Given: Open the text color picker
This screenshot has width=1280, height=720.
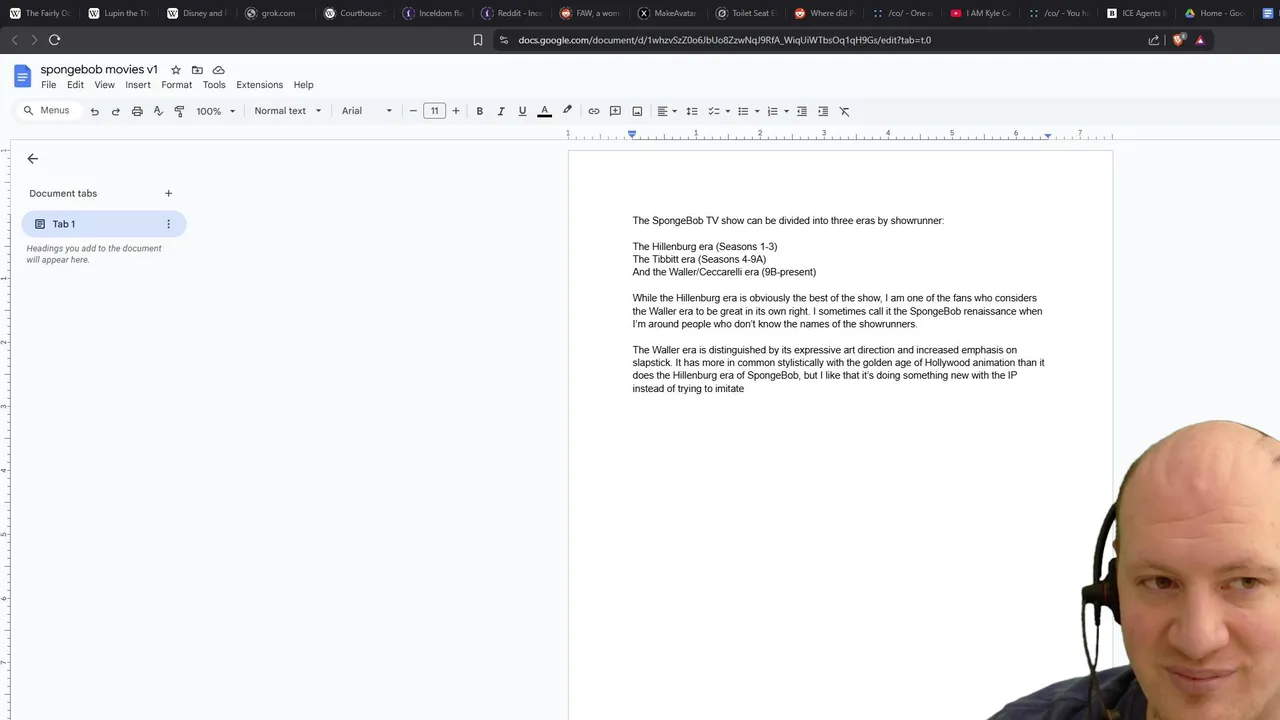Looking at the screenshot, I should 545,111.
